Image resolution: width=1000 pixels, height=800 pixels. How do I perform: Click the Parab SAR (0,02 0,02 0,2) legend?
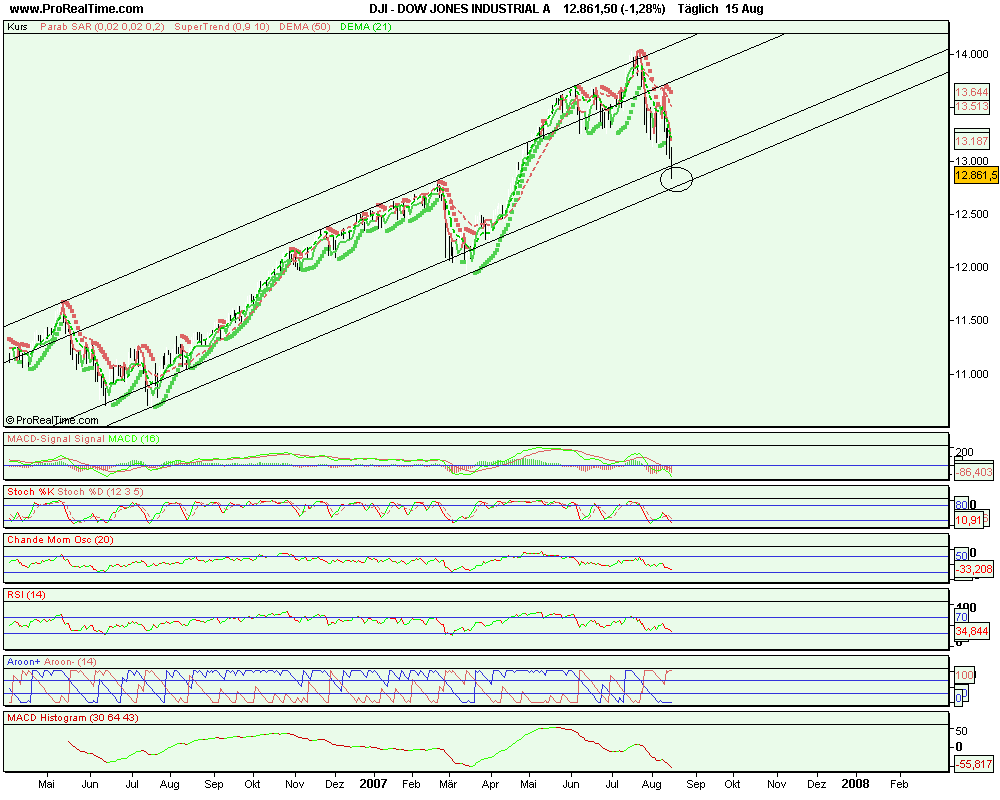point(102,27)
